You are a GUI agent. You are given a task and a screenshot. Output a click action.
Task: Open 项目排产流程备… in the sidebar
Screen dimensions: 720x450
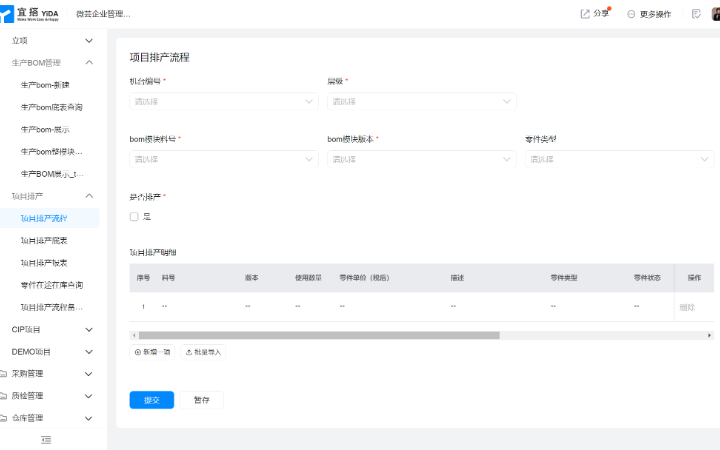point(52,307)
